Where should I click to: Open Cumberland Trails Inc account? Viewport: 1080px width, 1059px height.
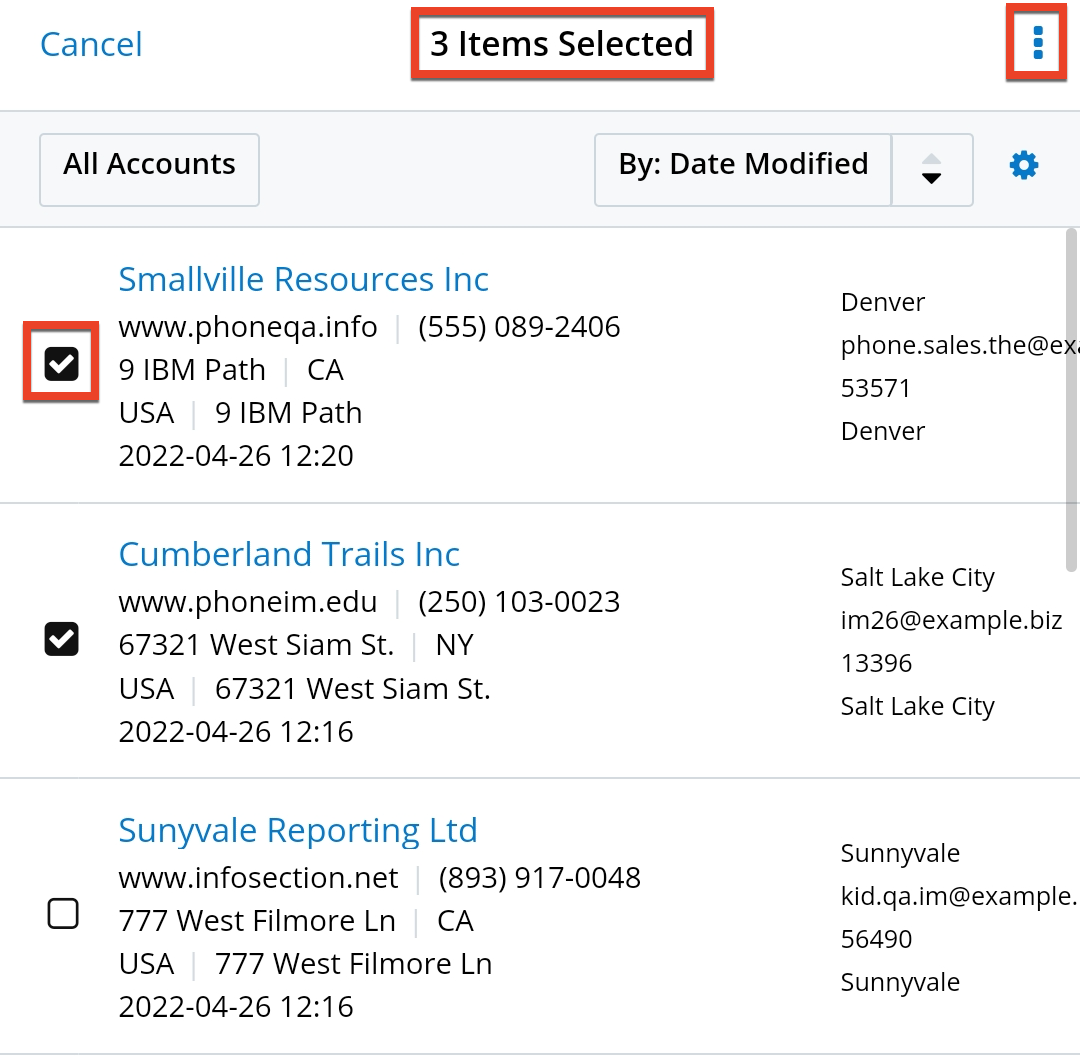[x=289, y=554]
